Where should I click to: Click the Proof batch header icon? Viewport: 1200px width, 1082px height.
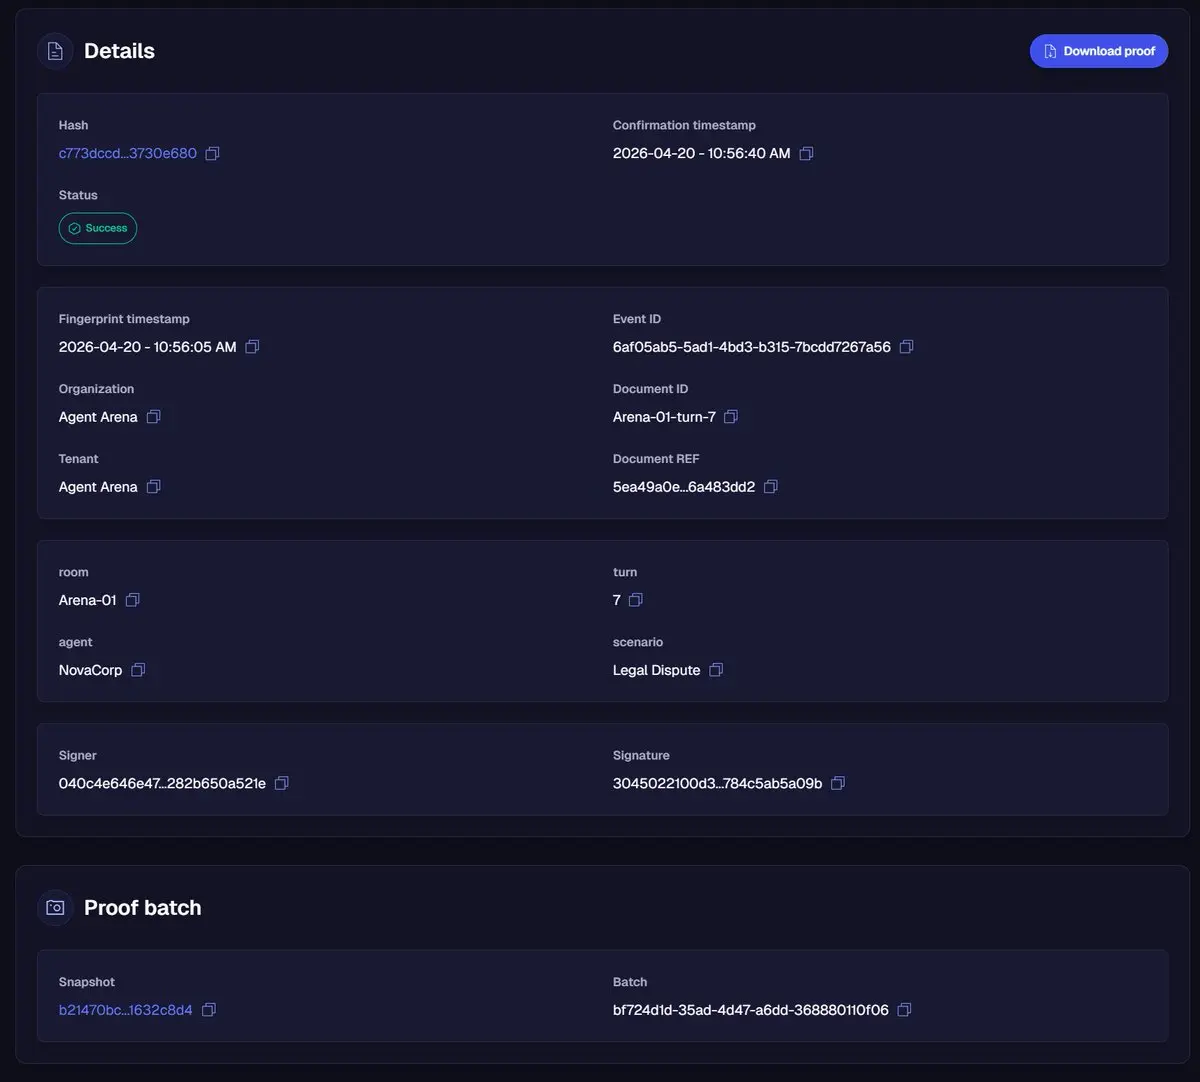[x=55, y=908]
